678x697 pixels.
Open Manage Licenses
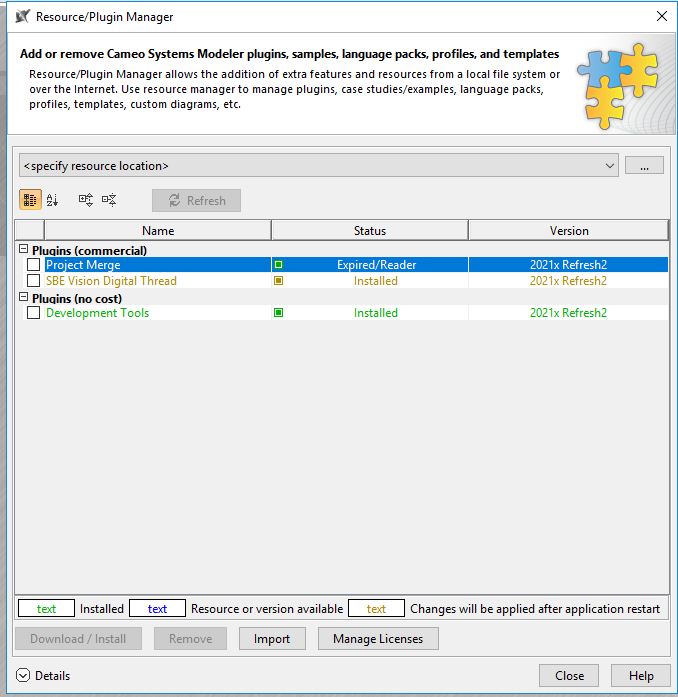pyautogui.click(x=378, y=639)
